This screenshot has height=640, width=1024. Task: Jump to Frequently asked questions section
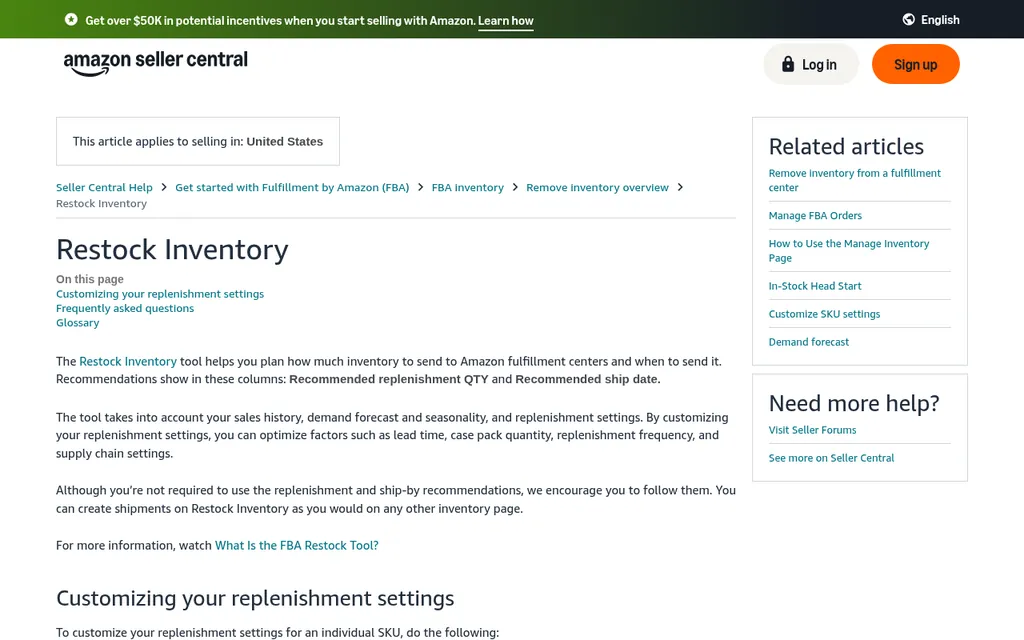point(125,308)
